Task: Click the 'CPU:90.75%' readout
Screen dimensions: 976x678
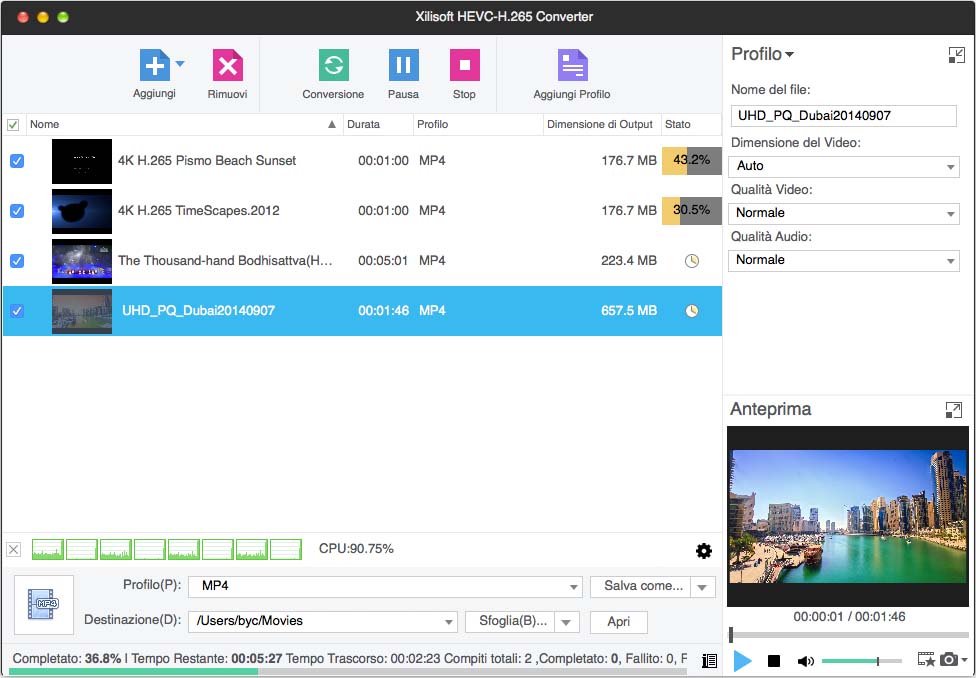Action: pyautogui.click(x=356, y=549)
